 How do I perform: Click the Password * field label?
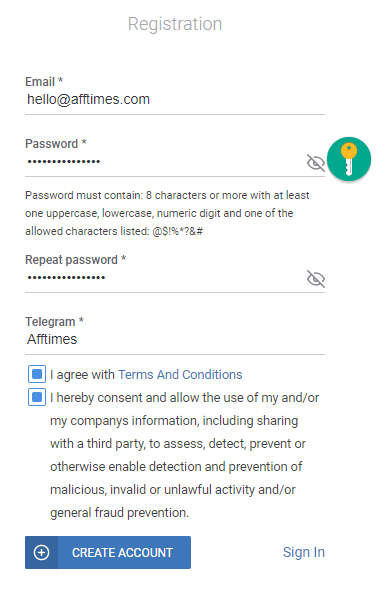pyautogui.click(x=56, y=144)
